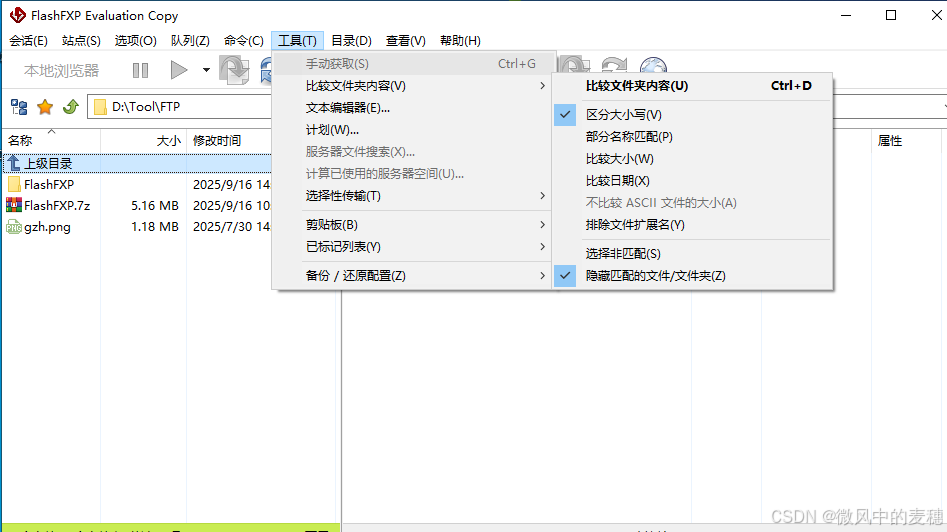This screenshot has height=532, width=947.
Task: Click the gzh.png image file icon
Action: tap(14, 227)
